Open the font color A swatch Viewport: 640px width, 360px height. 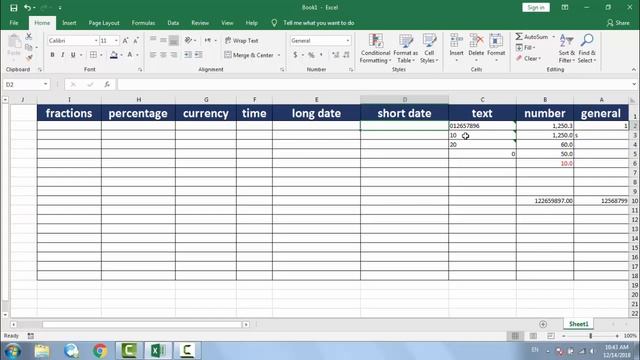pos(130,55)
